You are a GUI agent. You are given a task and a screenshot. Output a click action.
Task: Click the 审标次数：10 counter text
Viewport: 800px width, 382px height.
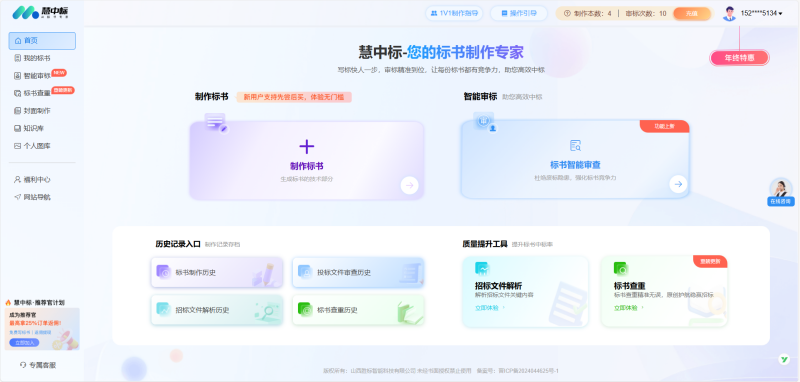pyautogui.click(x=645, y=14)
